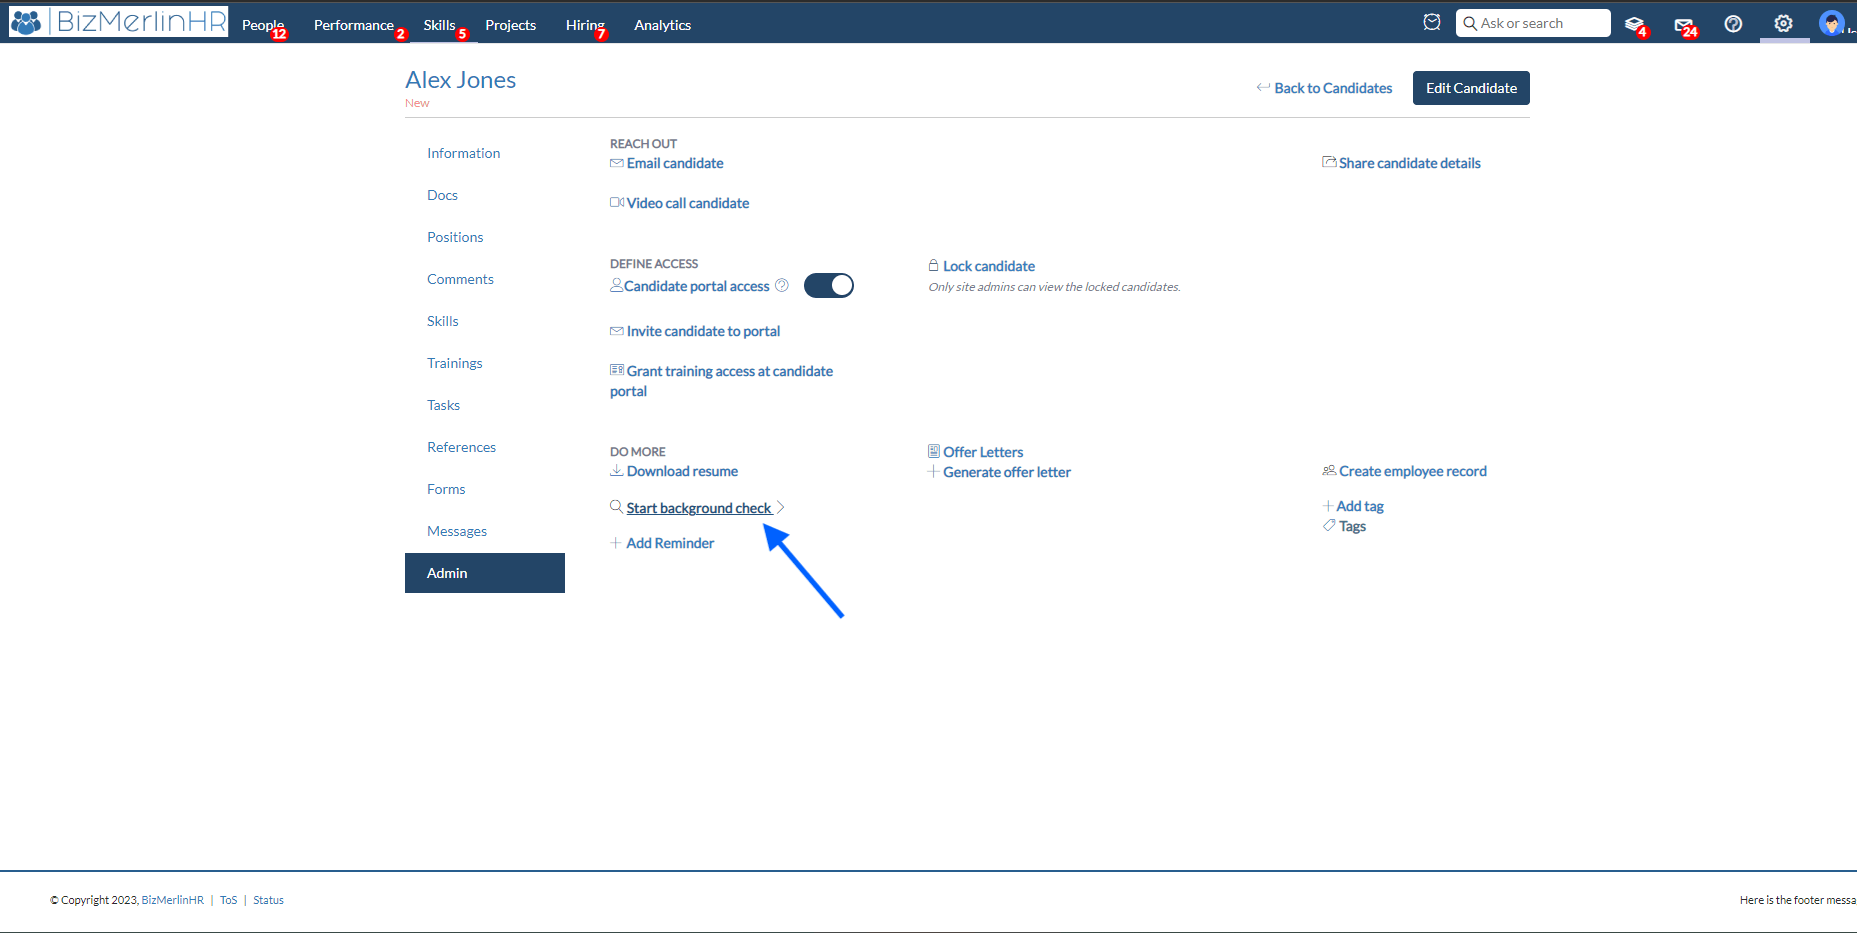Click the Video call candidate link
The width and height of the screenshot is (1857, 933).
pos(688,203)
